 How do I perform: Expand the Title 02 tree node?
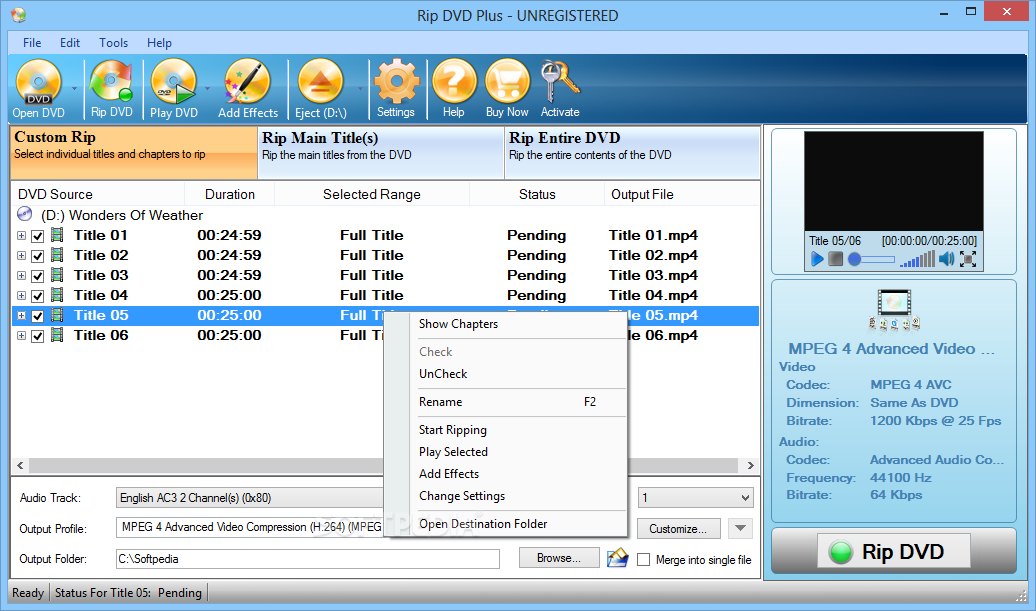tap(22, 256)
